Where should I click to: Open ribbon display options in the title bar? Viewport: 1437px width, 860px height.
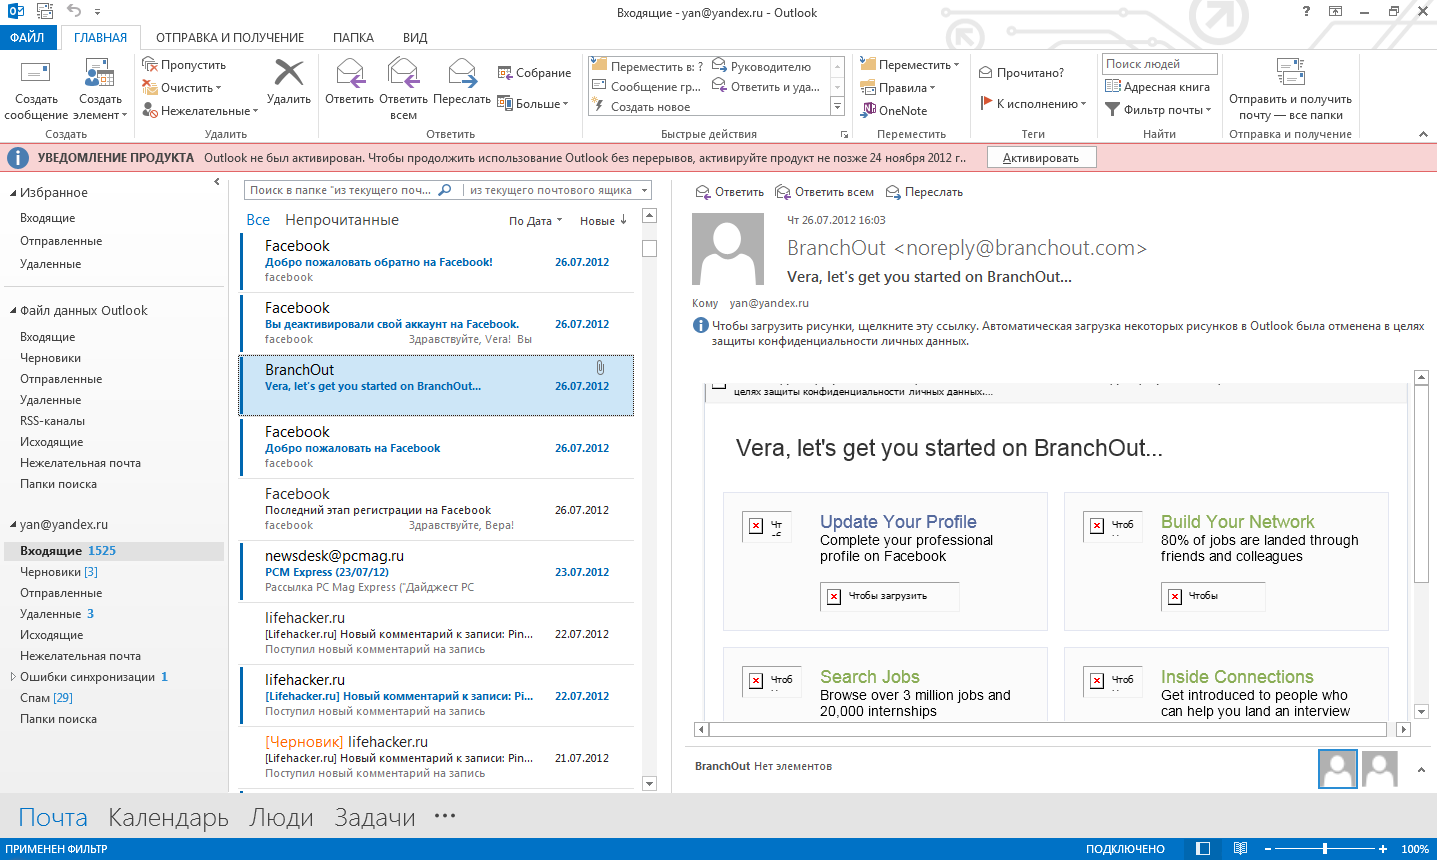point(1335,12)
